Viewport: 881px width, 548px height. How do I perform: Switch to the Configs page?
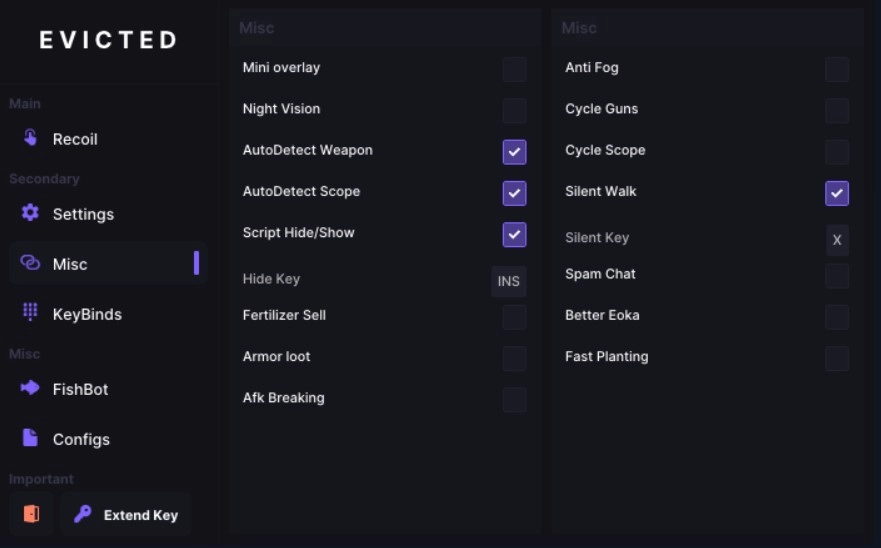(x=81, y=439)
